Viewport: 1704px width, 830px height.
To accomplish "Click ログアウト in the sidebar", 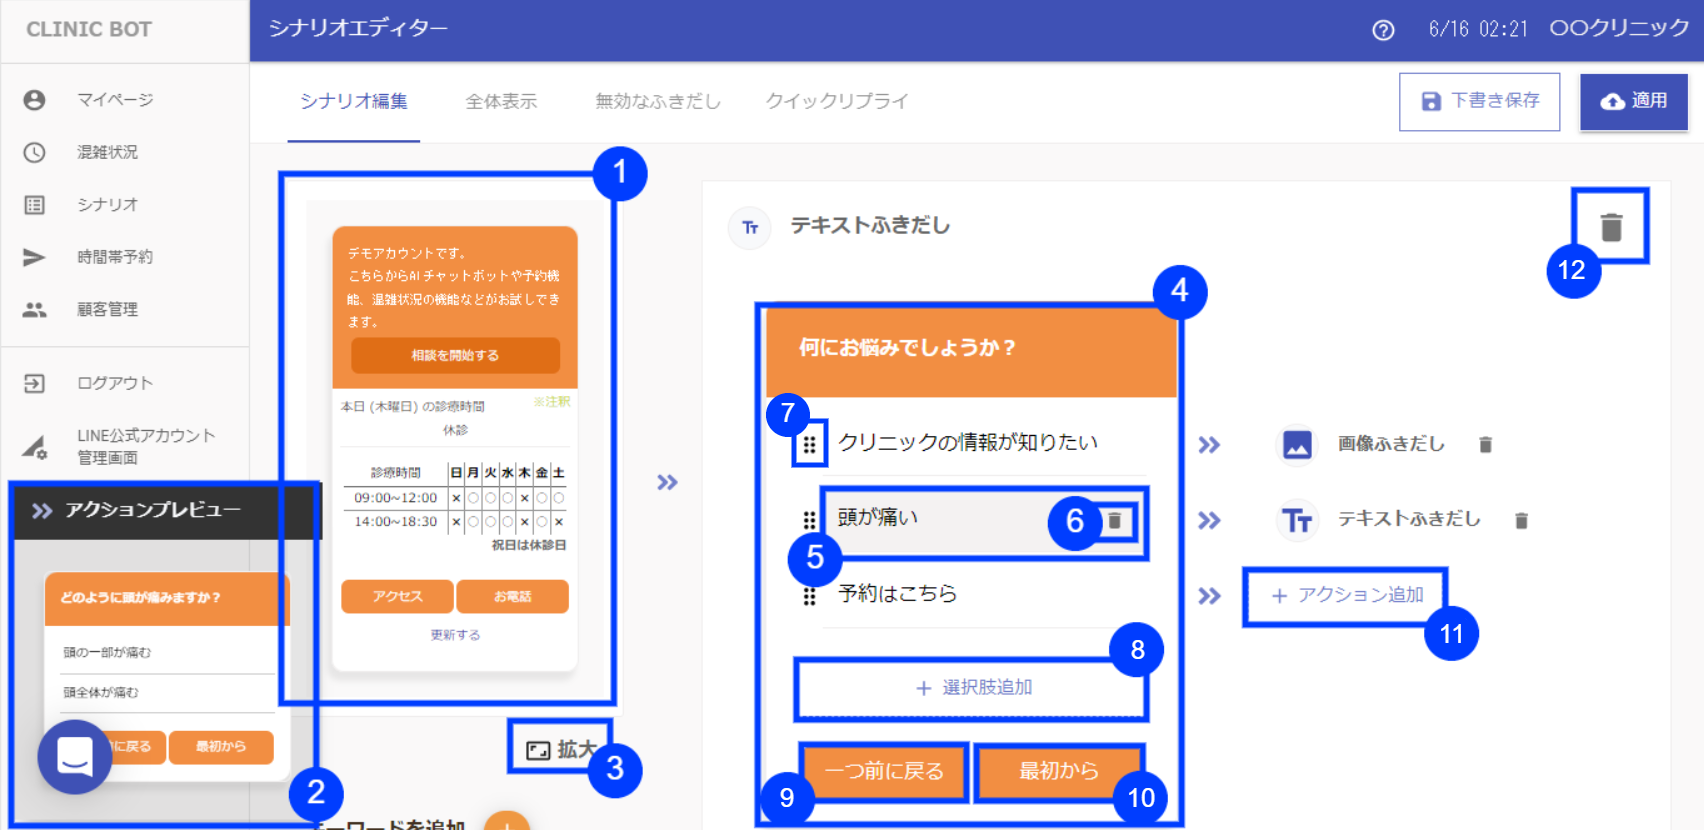I will tap(115, 383).
